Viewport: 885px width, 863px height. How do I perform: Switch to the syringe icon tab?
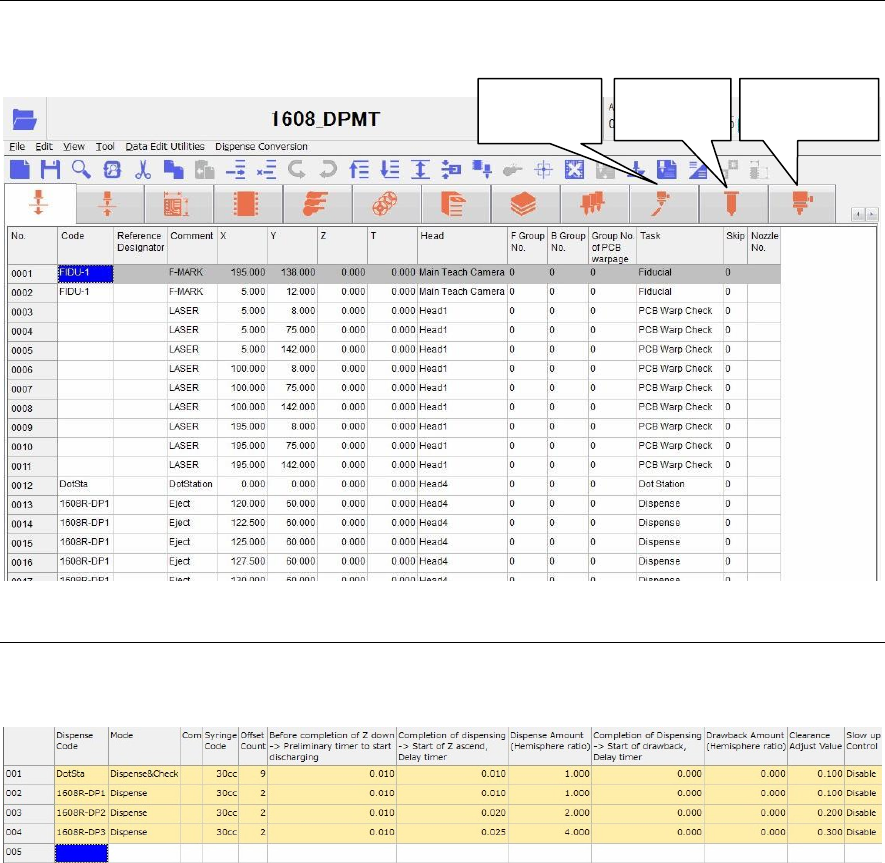(x=663, y=203)
